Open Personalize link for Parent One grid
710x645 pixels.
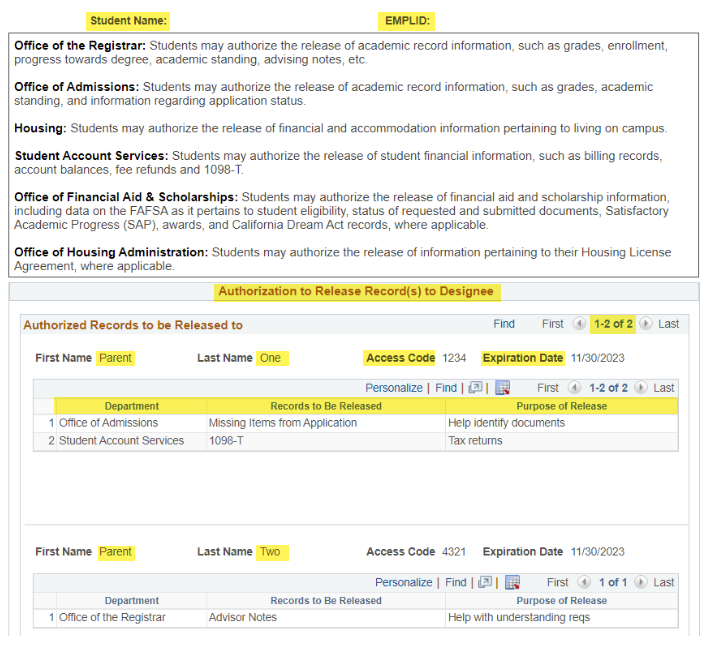393,388
